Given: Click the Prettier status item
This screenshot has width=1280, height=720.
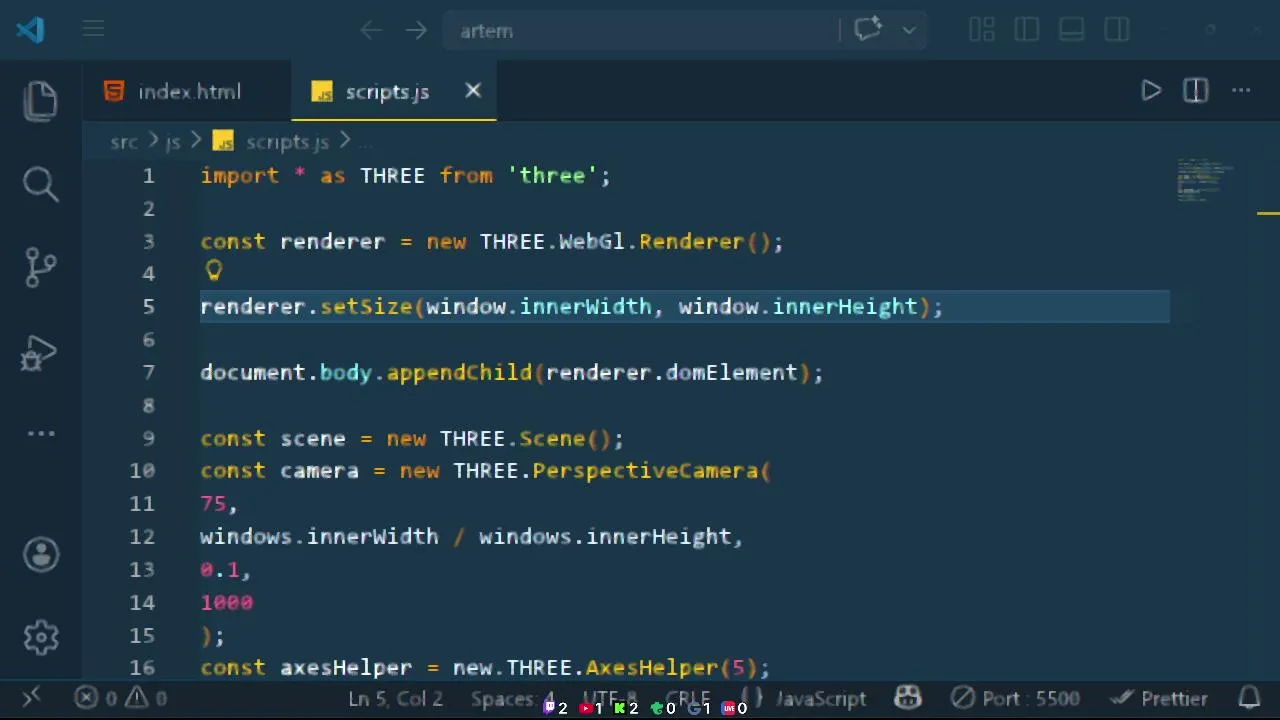Looking at the screenshot, I should pyautogui.click(x=1161, y=699).
